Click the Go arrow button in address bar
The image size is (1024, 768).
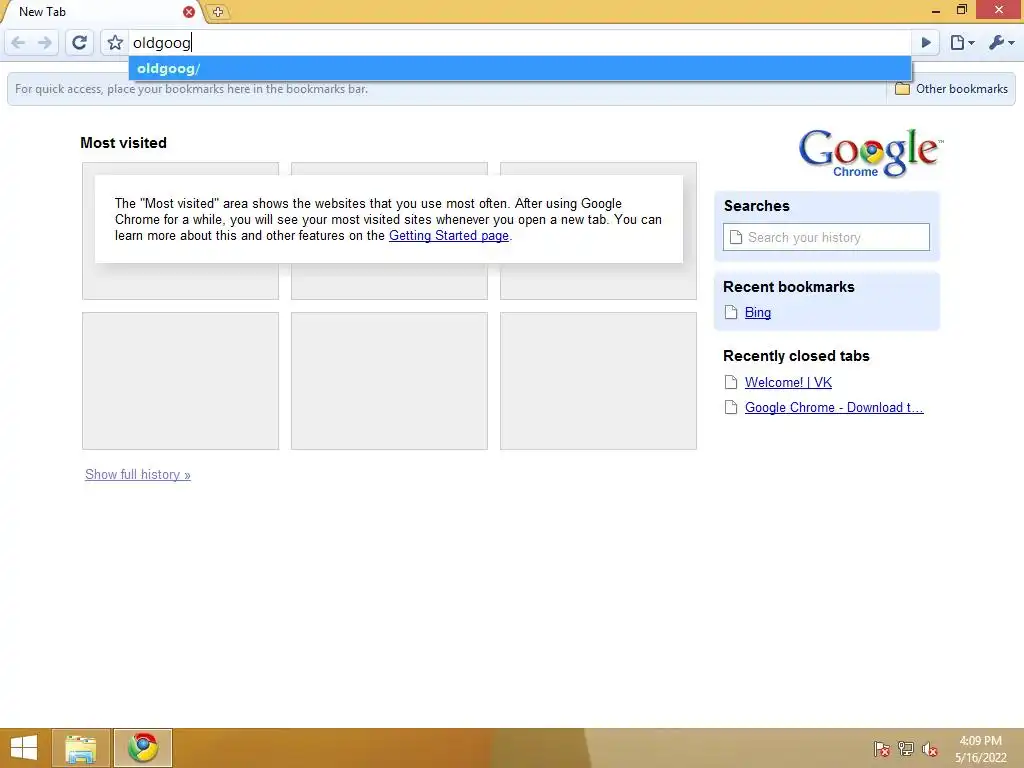[925, 43]
